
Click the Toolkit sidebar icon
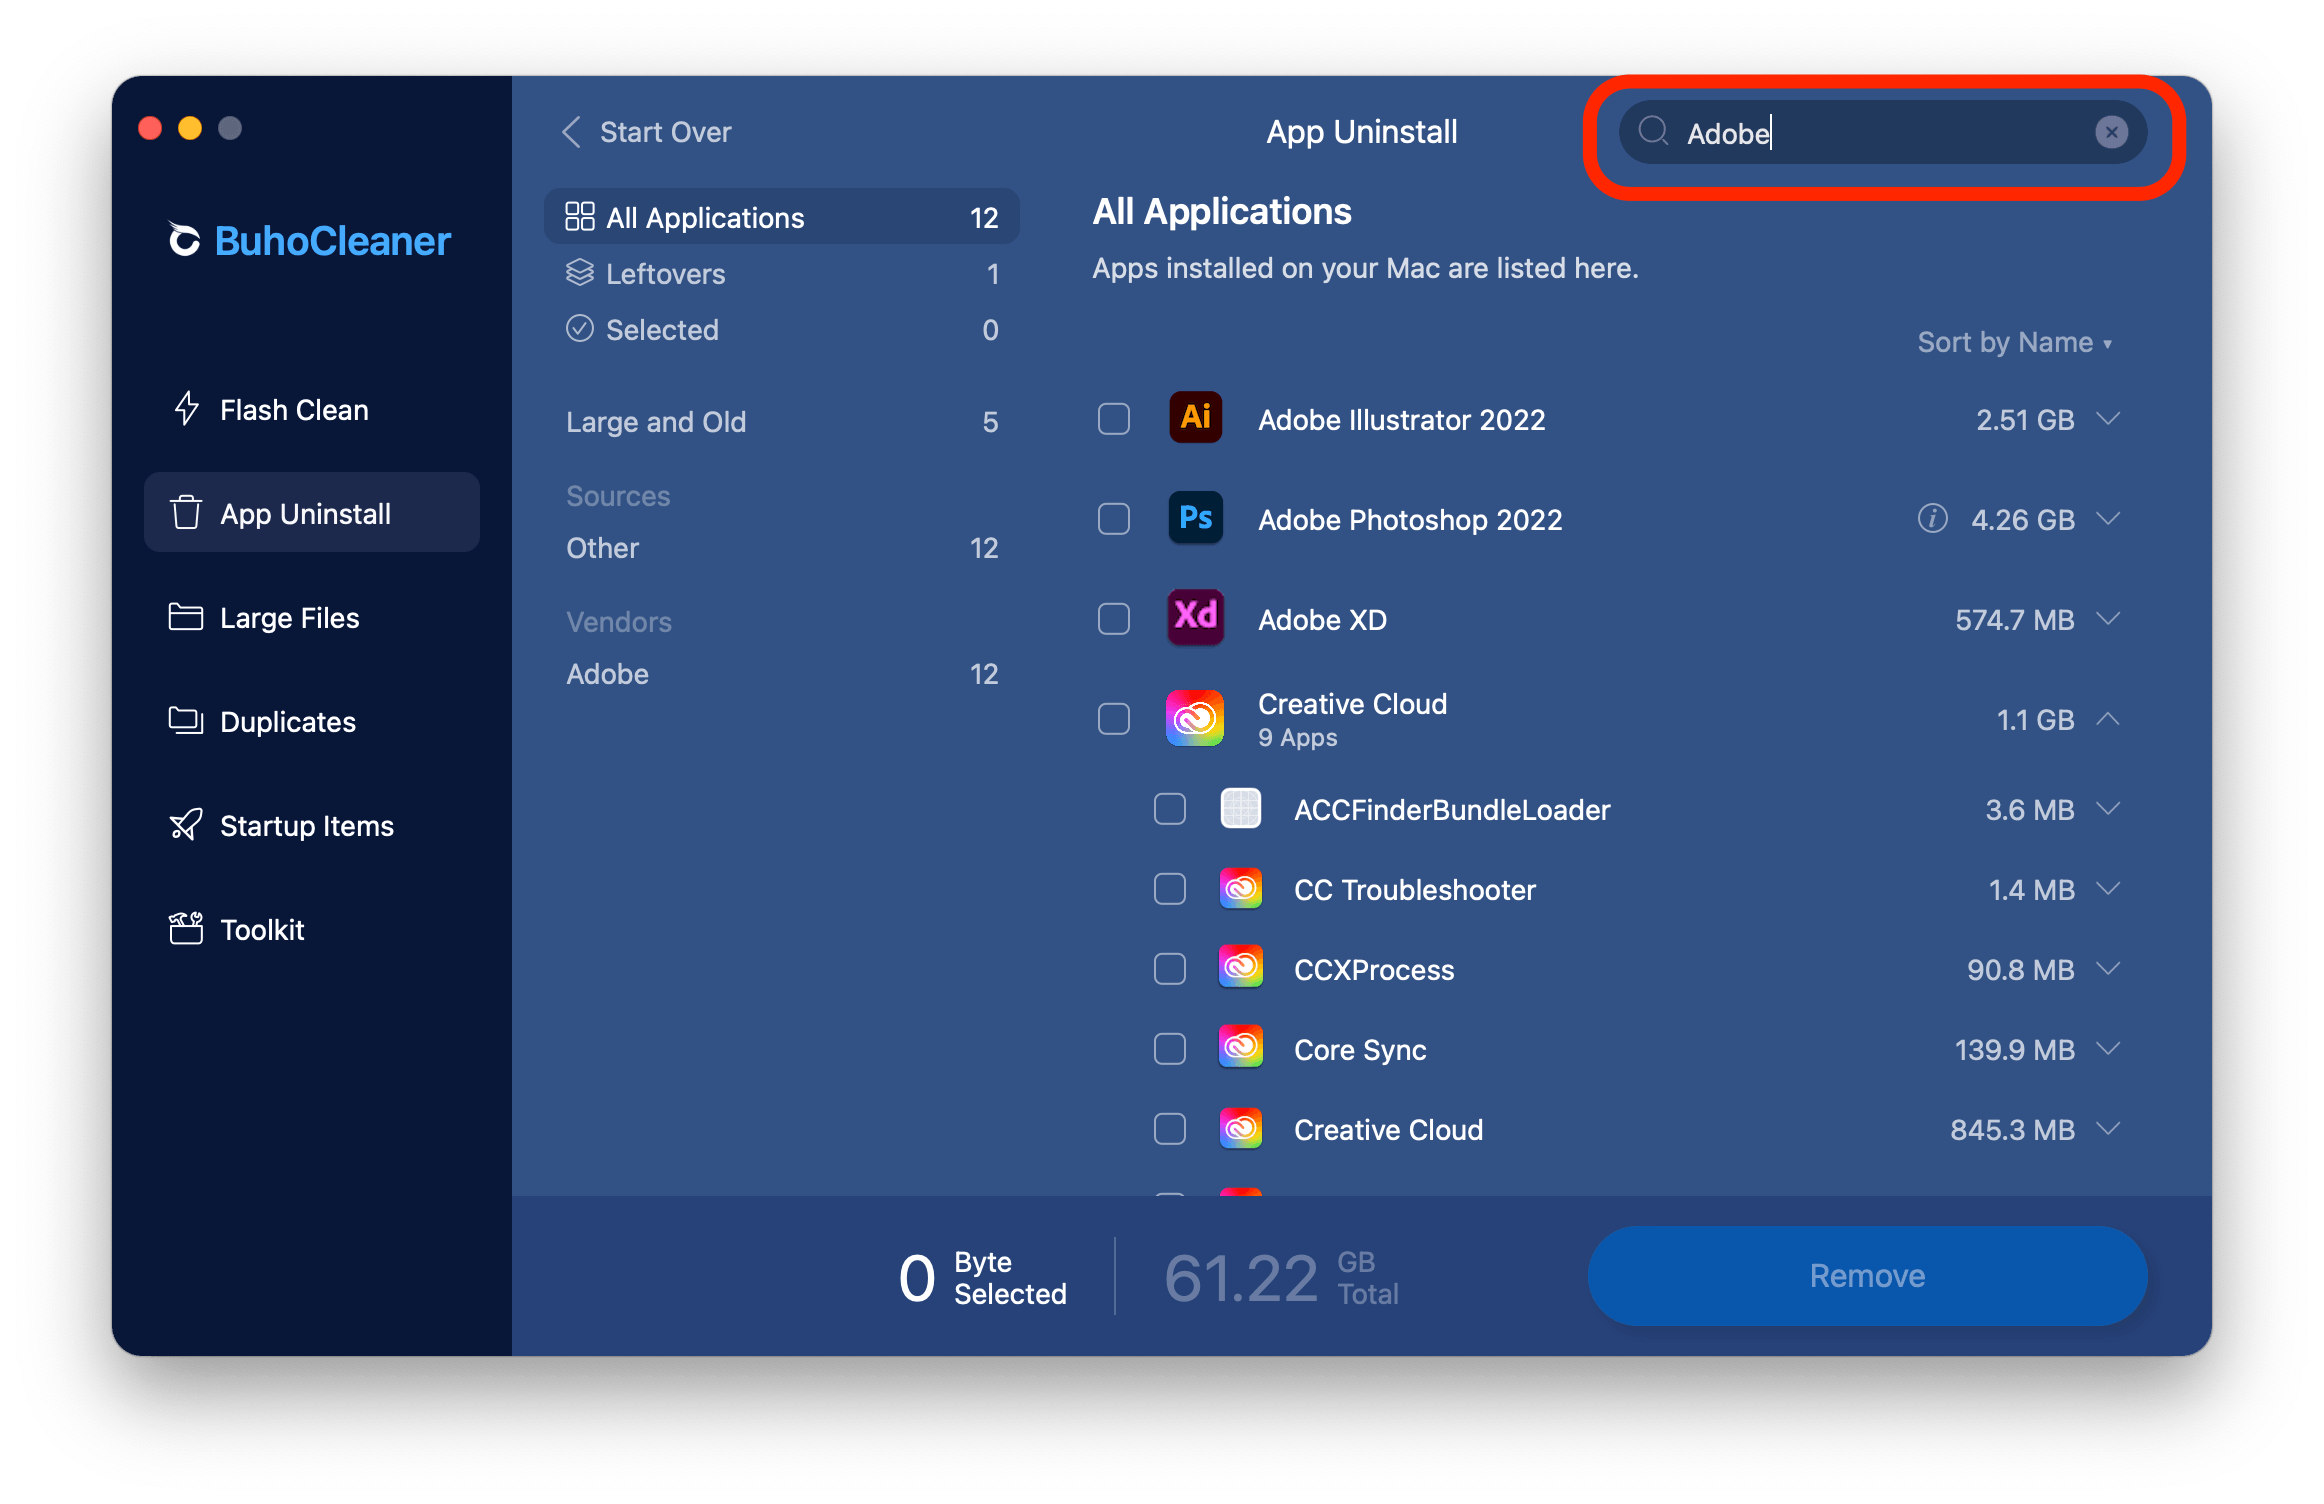pyautogui.click(x=186, y=929)
